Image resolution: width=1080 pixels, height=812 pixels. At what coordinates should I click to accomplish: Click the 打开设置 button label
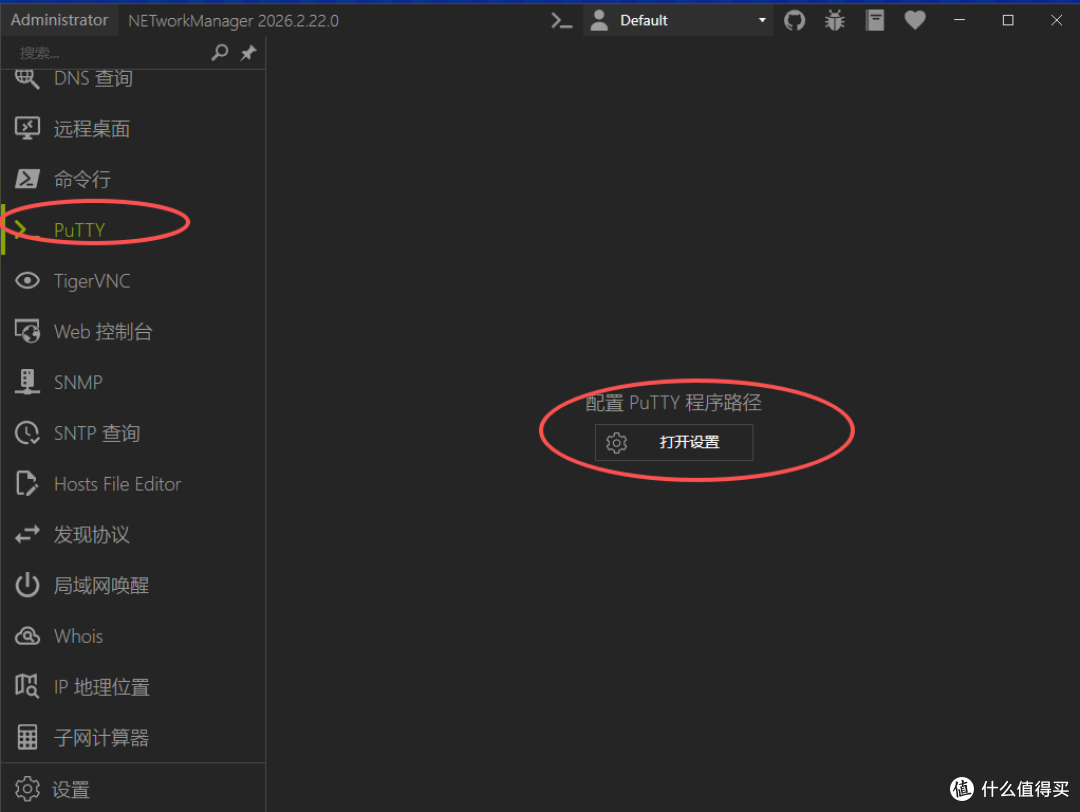(x=689, y=442)
